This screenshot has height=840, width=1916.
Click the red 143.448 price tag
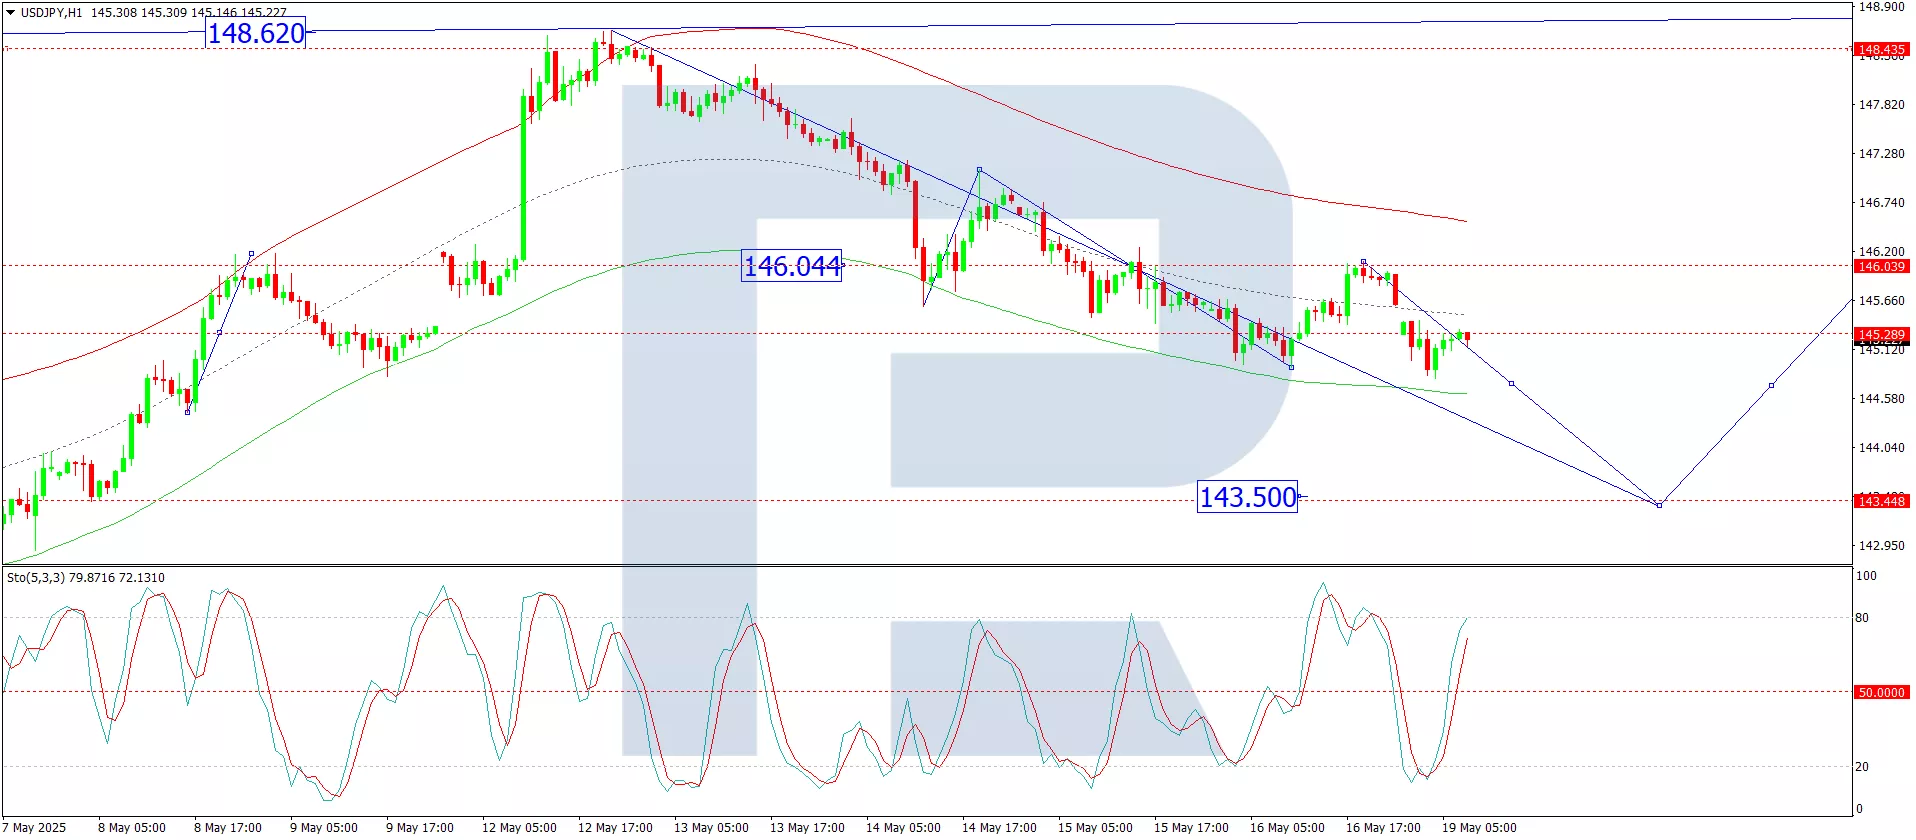click(x=1880, y=501)
